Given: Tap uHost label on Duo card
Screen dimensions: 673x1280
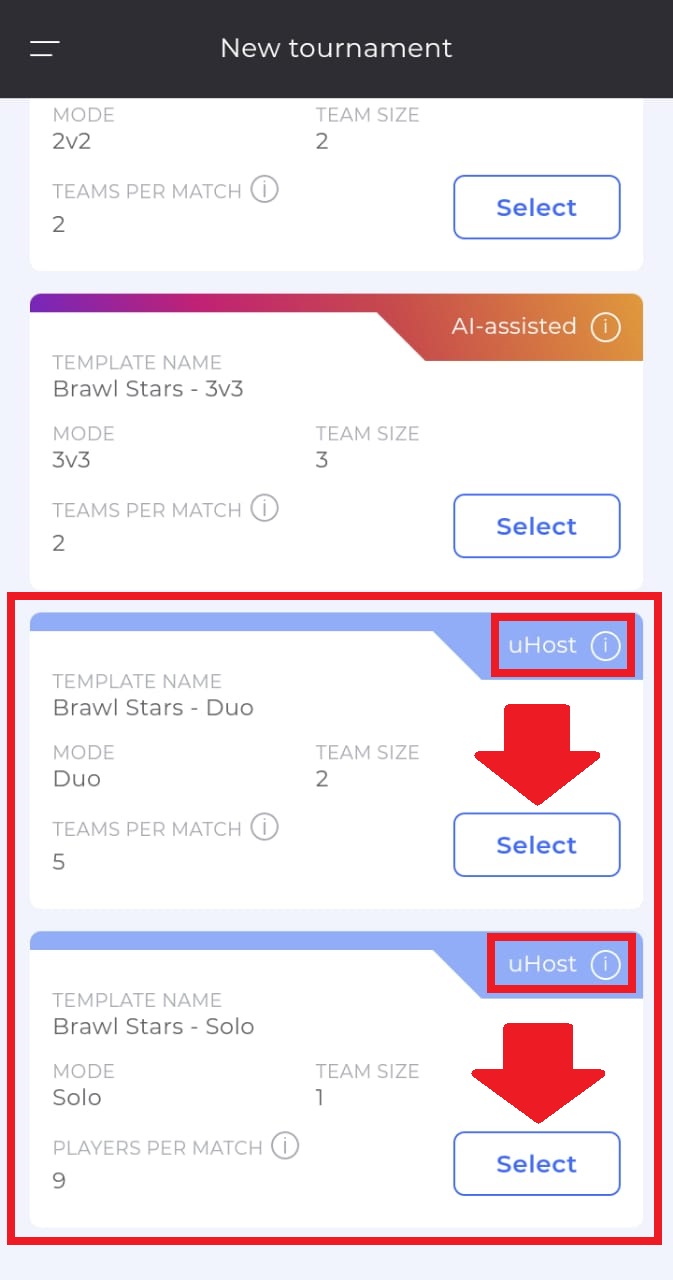Looking at the screenshot, I should point(542,645).
